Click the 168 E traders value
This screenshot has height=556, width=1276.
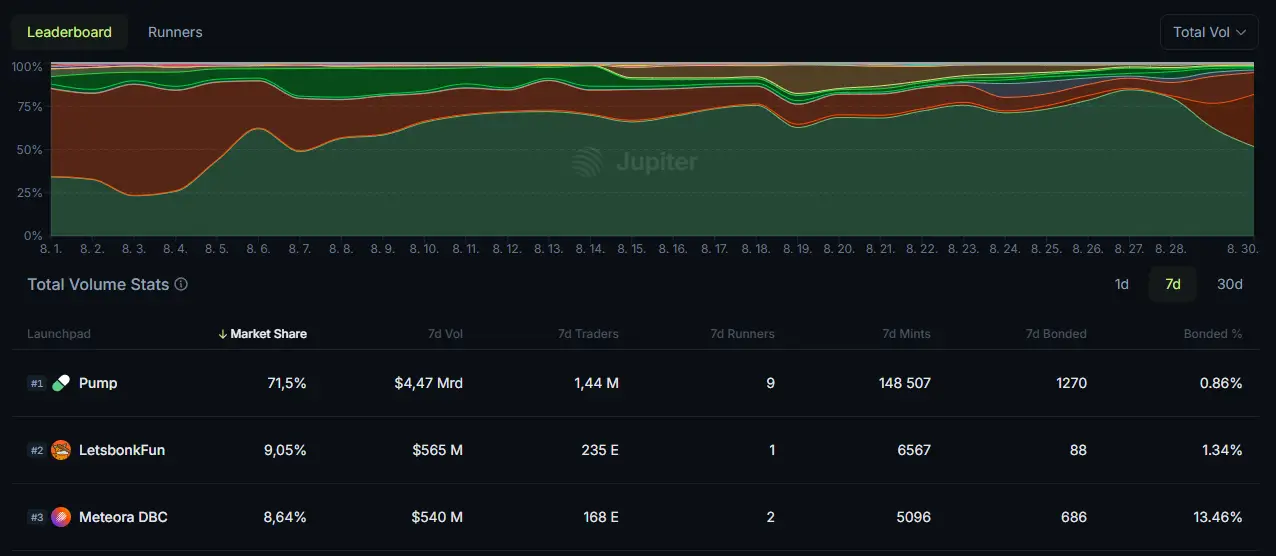[600, 517]
